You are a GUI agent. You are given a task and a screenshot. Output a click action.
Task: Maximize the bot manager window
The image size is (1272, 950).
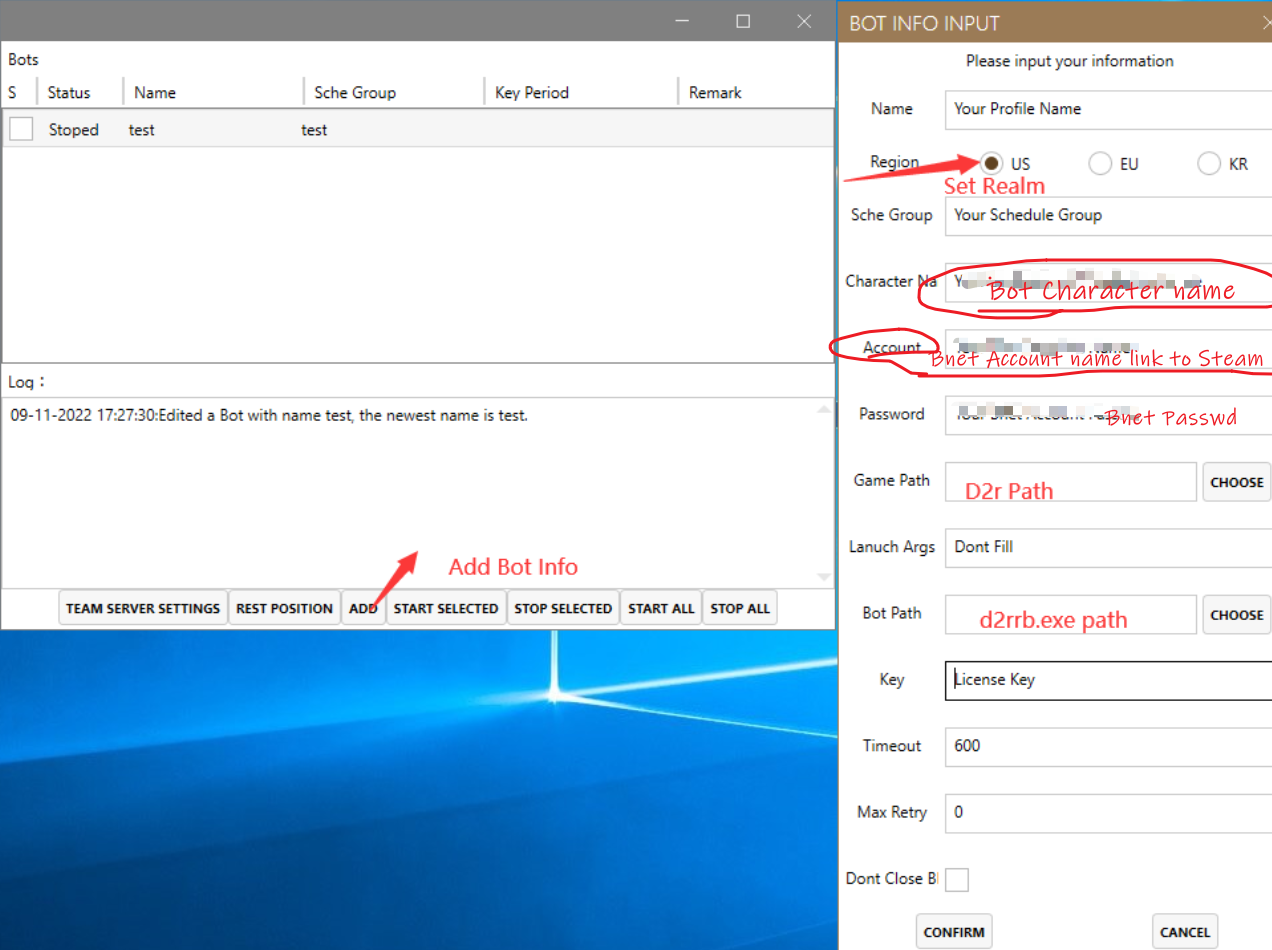(743, 21)
